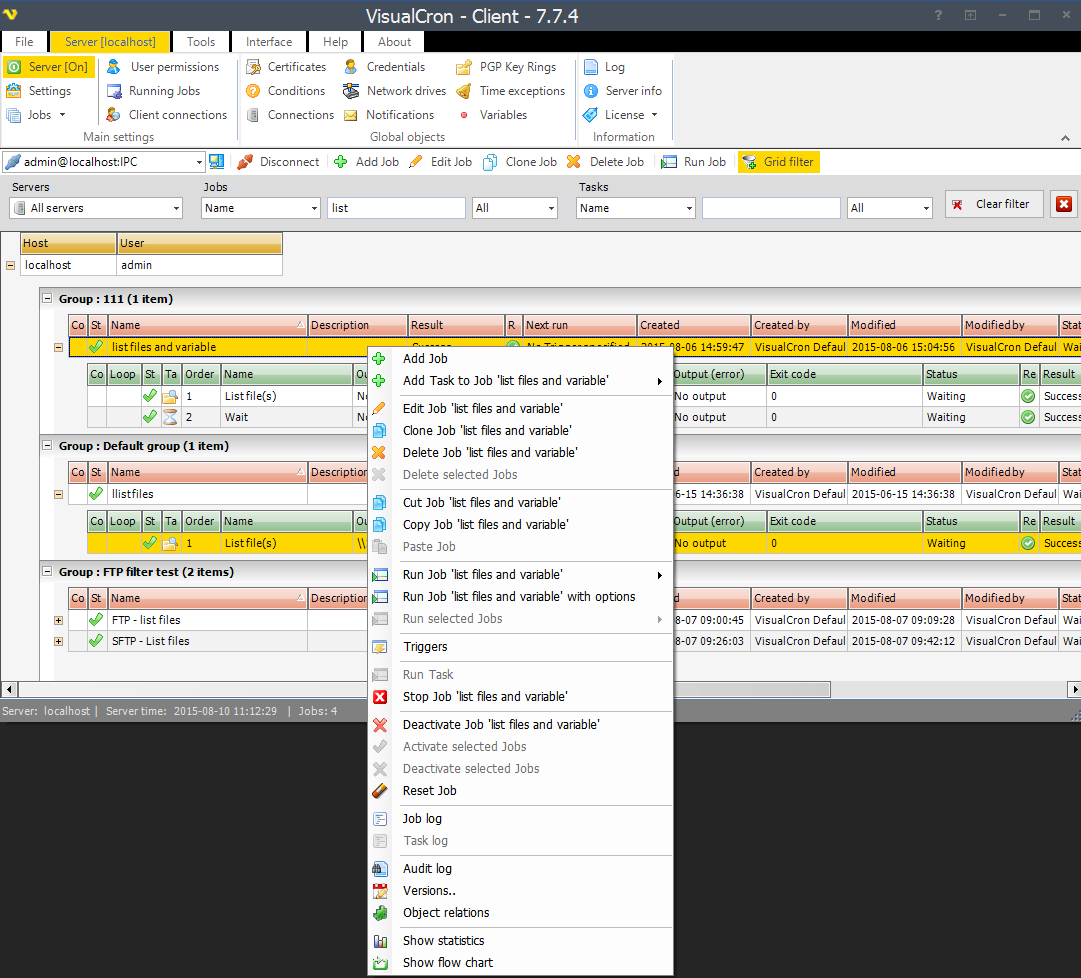Image resolution: width=1081 pixels, height=978 pixels.
Task: Open the Credentials icon
Action: click(351, 67)
